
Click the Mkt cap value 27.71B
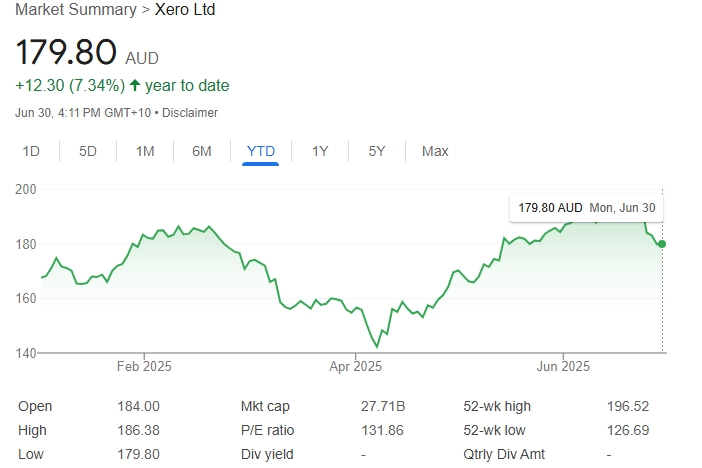(x=383, y=406)
